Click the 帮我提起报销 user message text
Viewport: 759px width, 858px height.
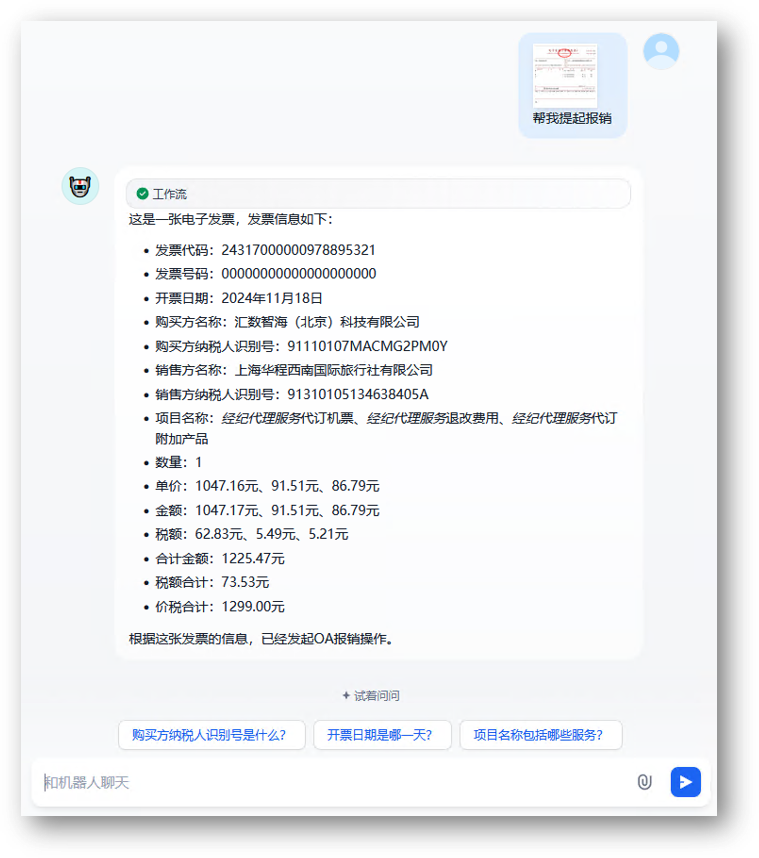(572, 118)
